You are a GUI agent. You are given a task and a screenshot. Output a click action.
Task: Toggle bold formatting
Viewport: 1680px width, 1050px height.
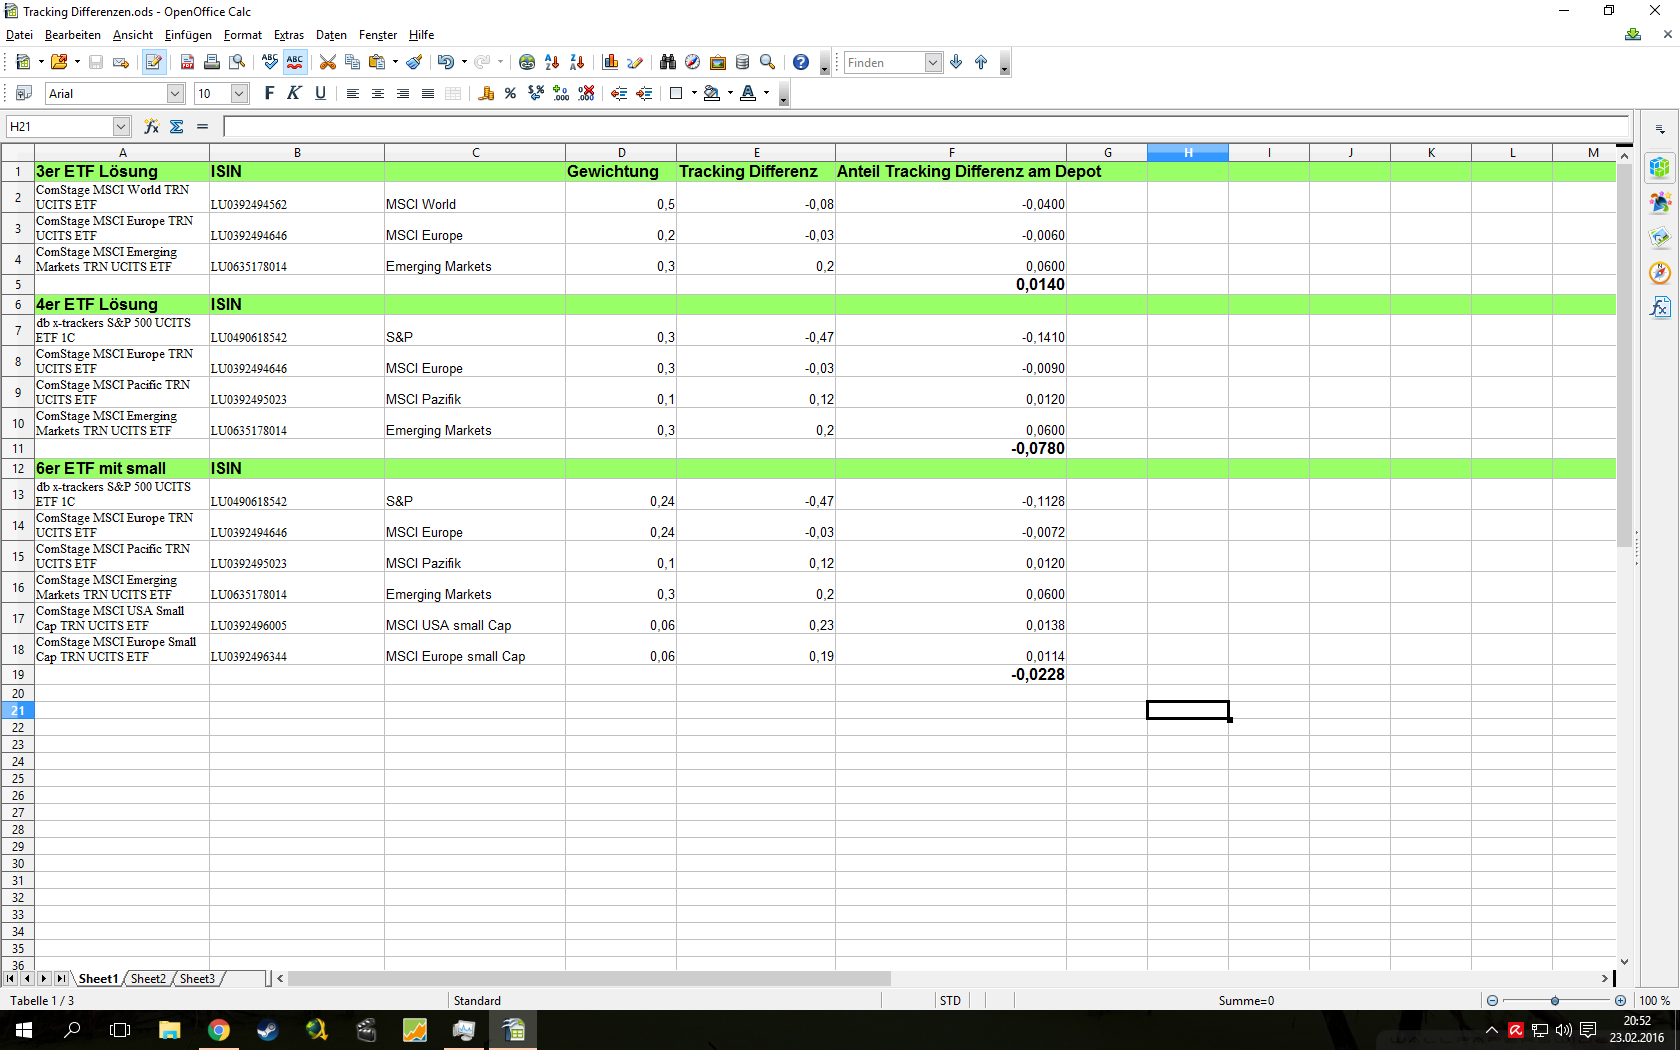click(269, 93)
